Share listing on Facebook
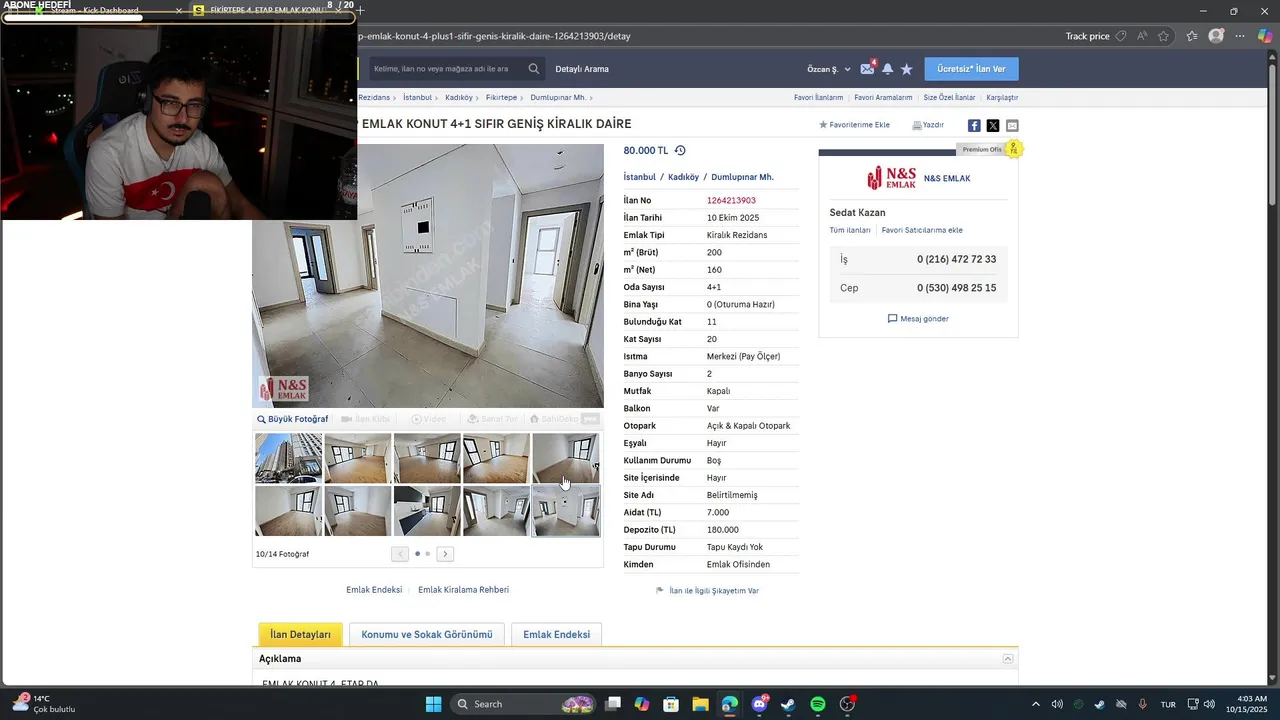Viewport: 1280px width, 720px height. [974, 126]
